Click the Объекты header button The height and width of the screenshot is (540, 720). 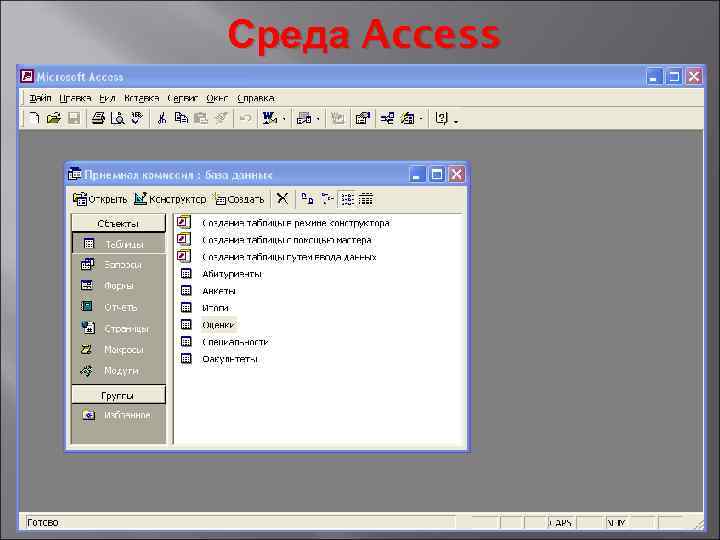pos(118,223)
